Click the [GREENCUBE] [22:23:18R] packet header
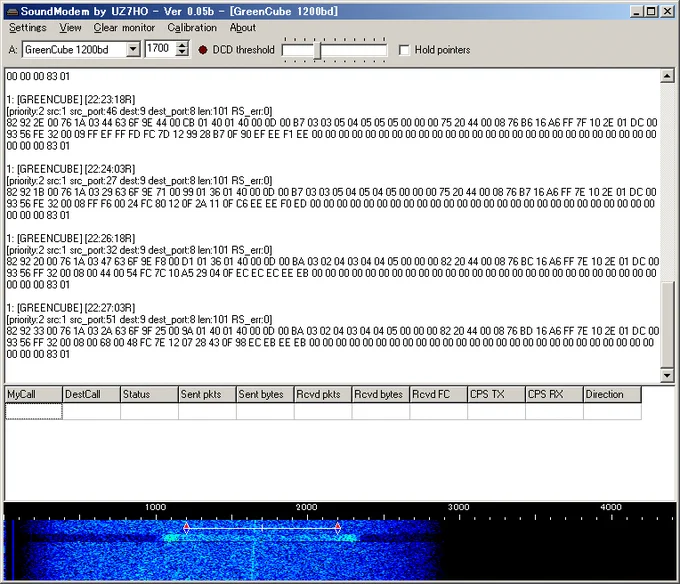Screen dimensions: 680x584 tap(71, 99)
